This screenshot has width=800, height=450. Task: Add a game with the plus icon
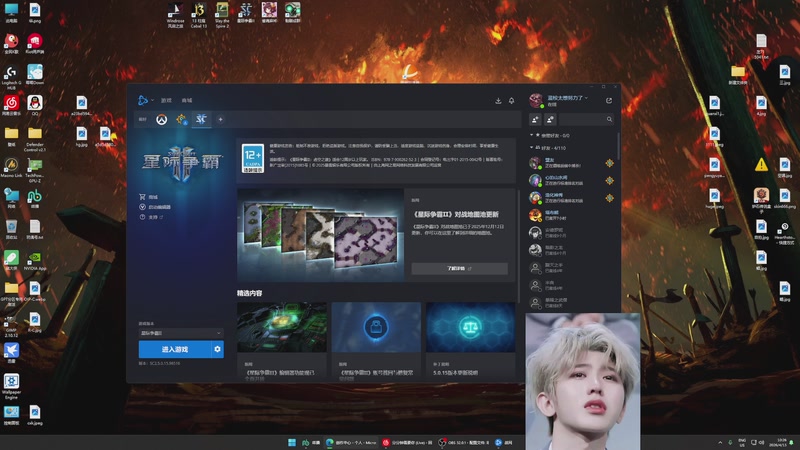click(220, 119)
